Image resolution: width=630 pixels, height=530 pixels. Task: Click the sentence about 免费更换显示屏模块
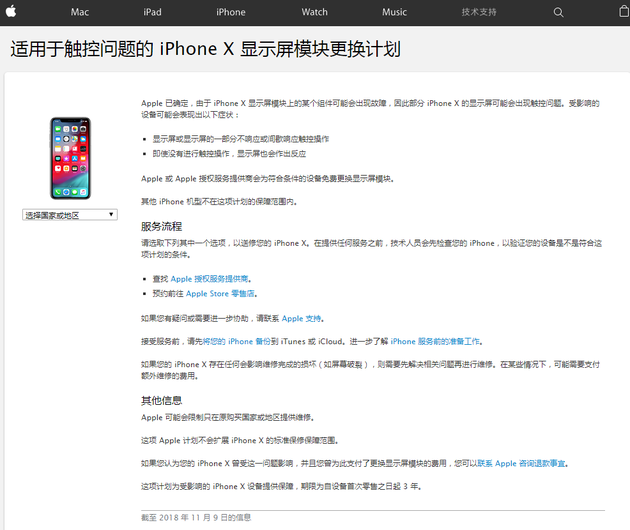point(267,179)
